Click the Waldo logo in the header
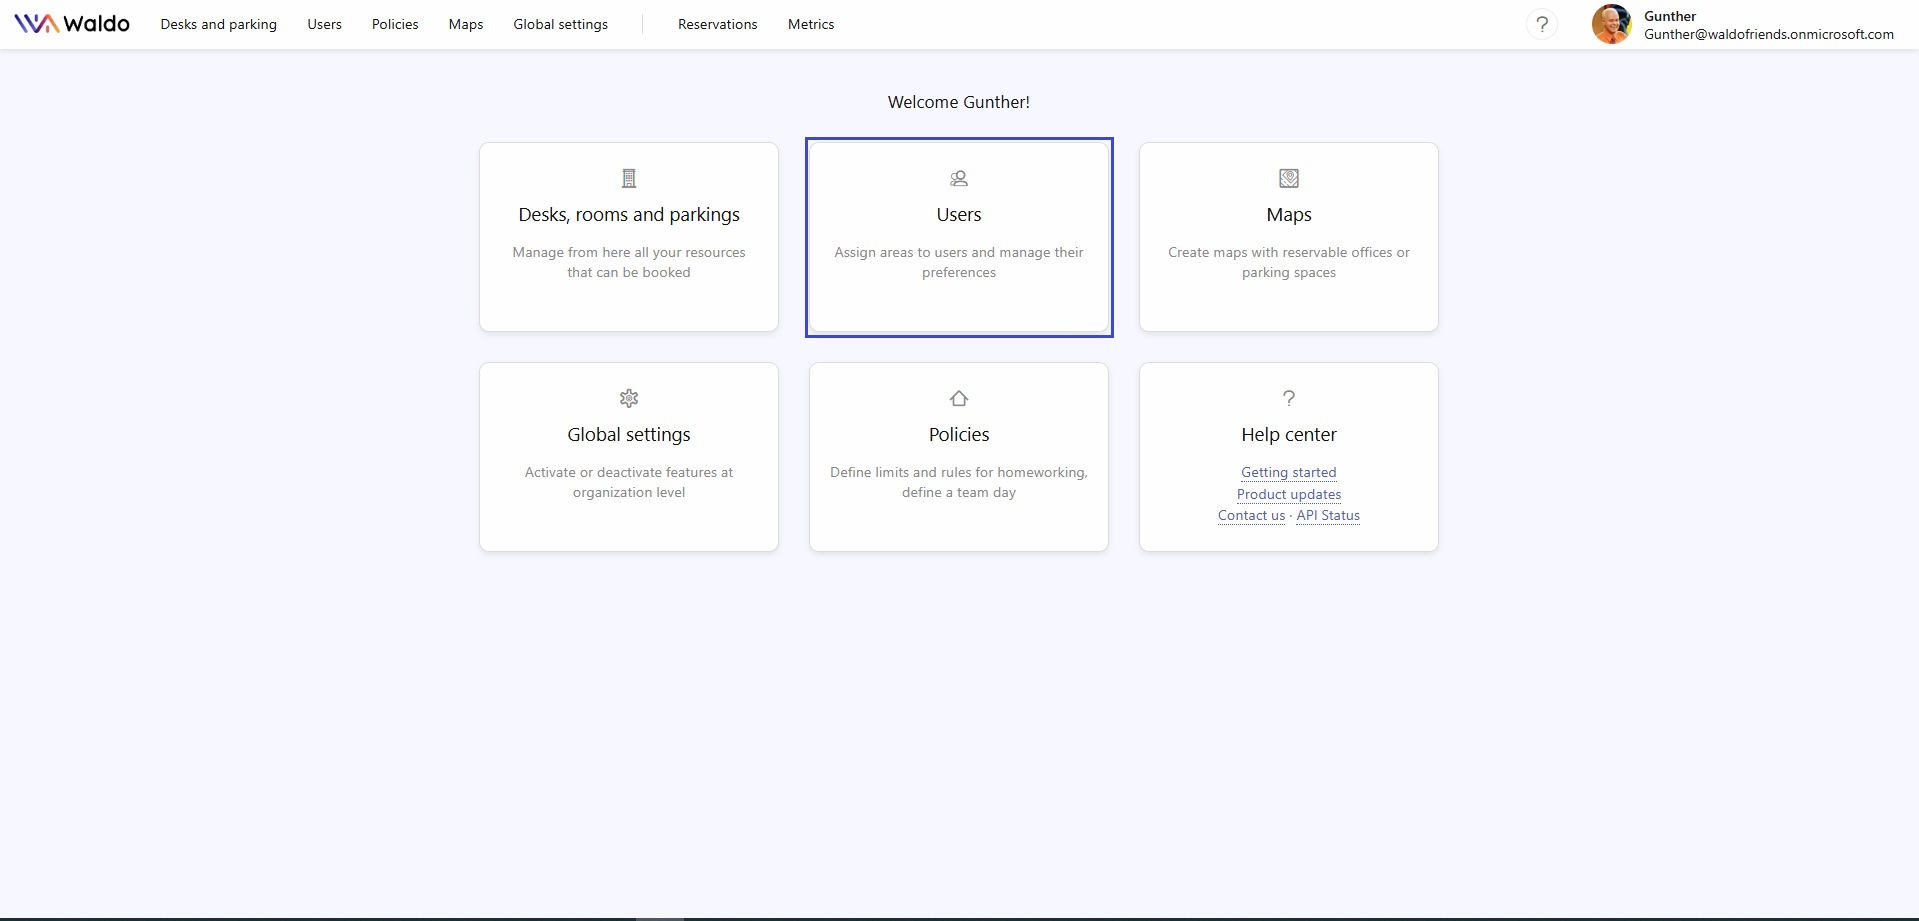The image size is (1919, 921). point(72,24)
